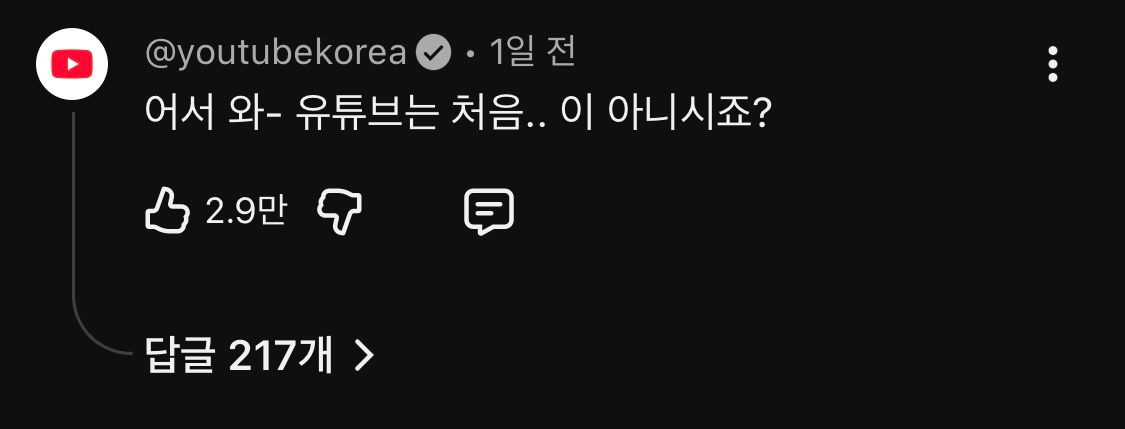Image resolution: width=1125 pixels, height=429 pixels.
Task: Visit the @youtubekorea channel handle link
Action: coord(276,54)
